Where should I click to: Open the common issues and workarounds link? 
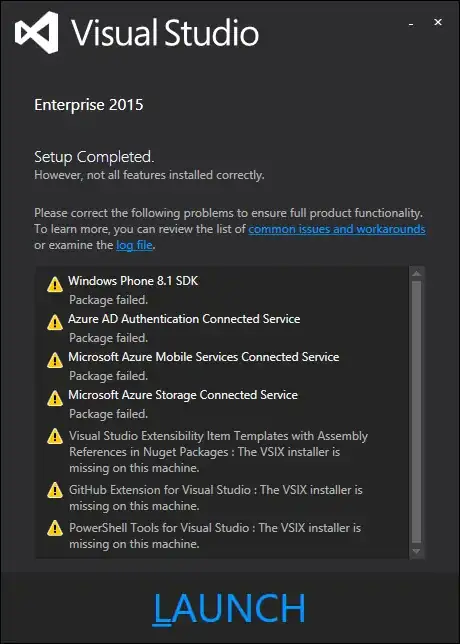click(x=337, y=229)
